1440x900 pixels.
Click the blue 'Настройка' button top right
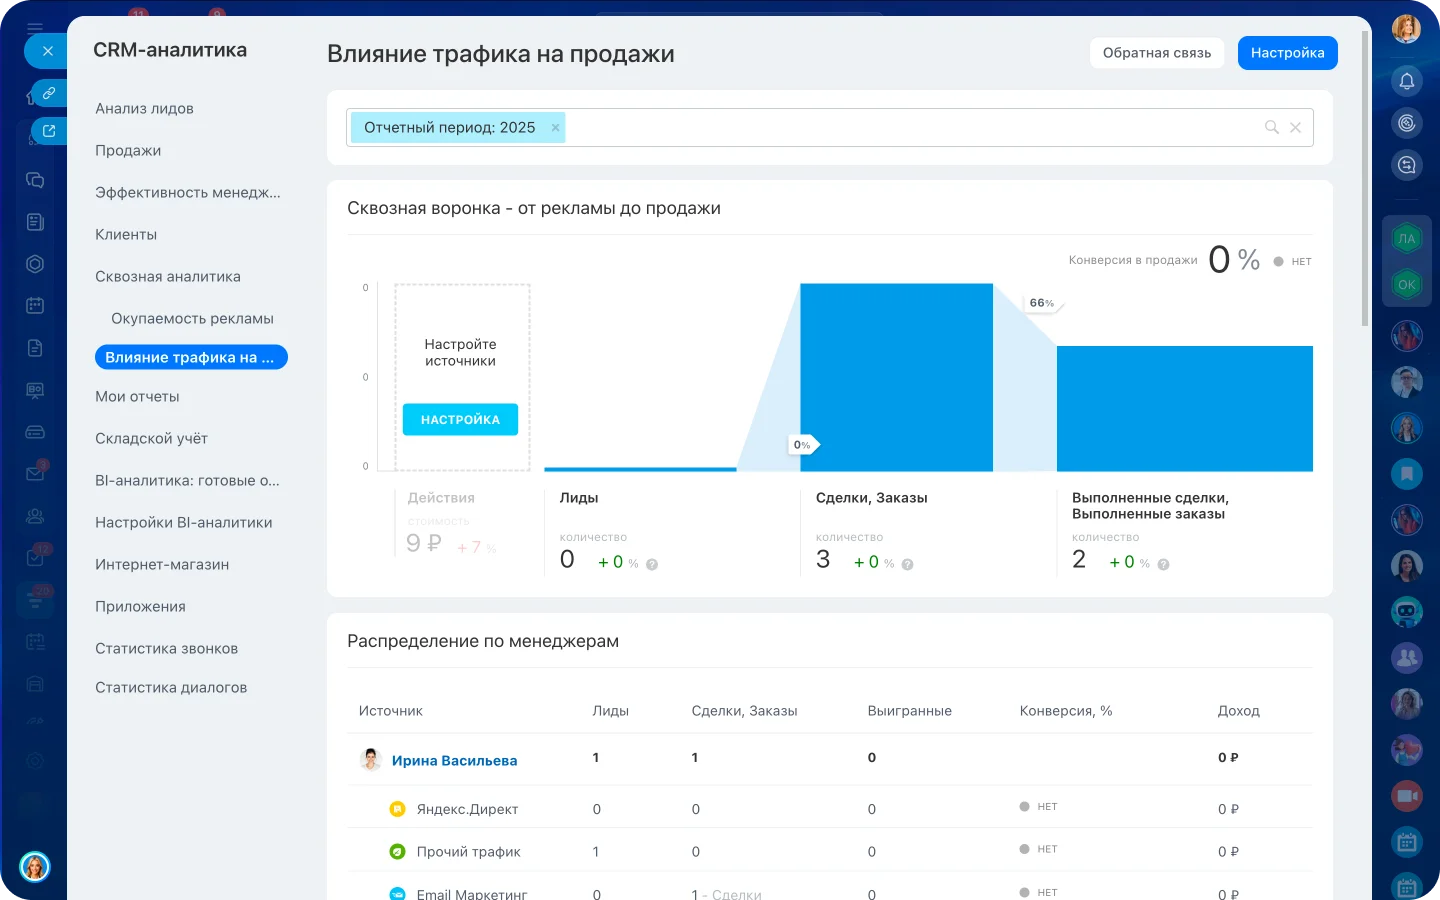(1288, 53)
